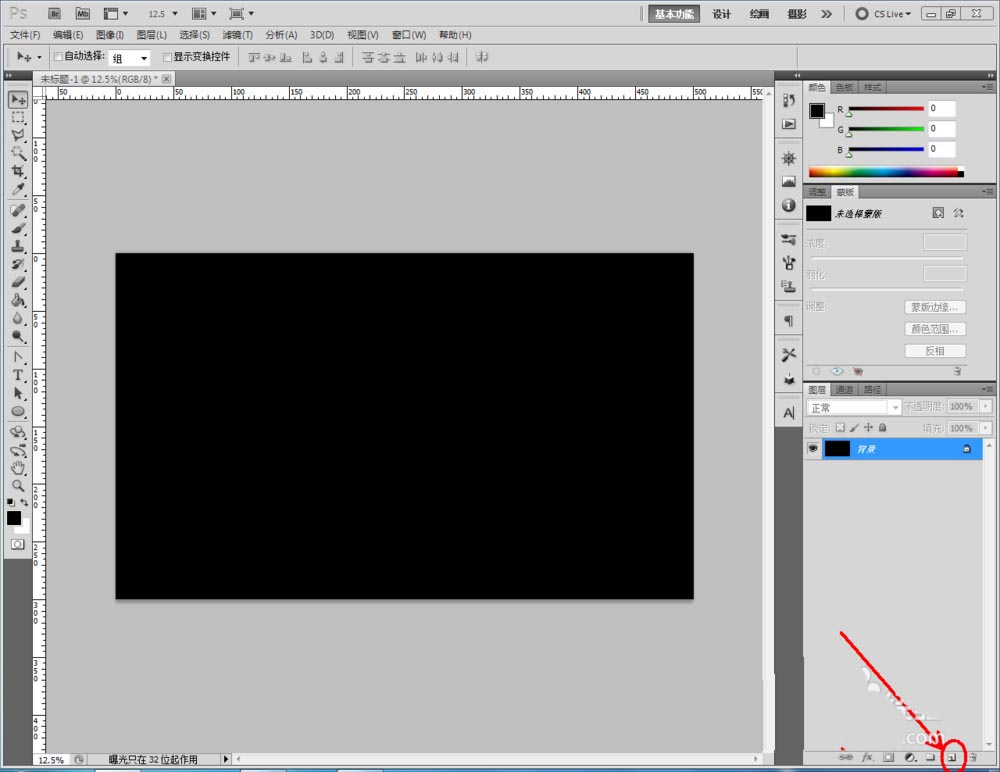The height and width of the screenshot is (772, 1000).
Task: Open the Paragraph panel icon
Action: click(x=789, y=320)
